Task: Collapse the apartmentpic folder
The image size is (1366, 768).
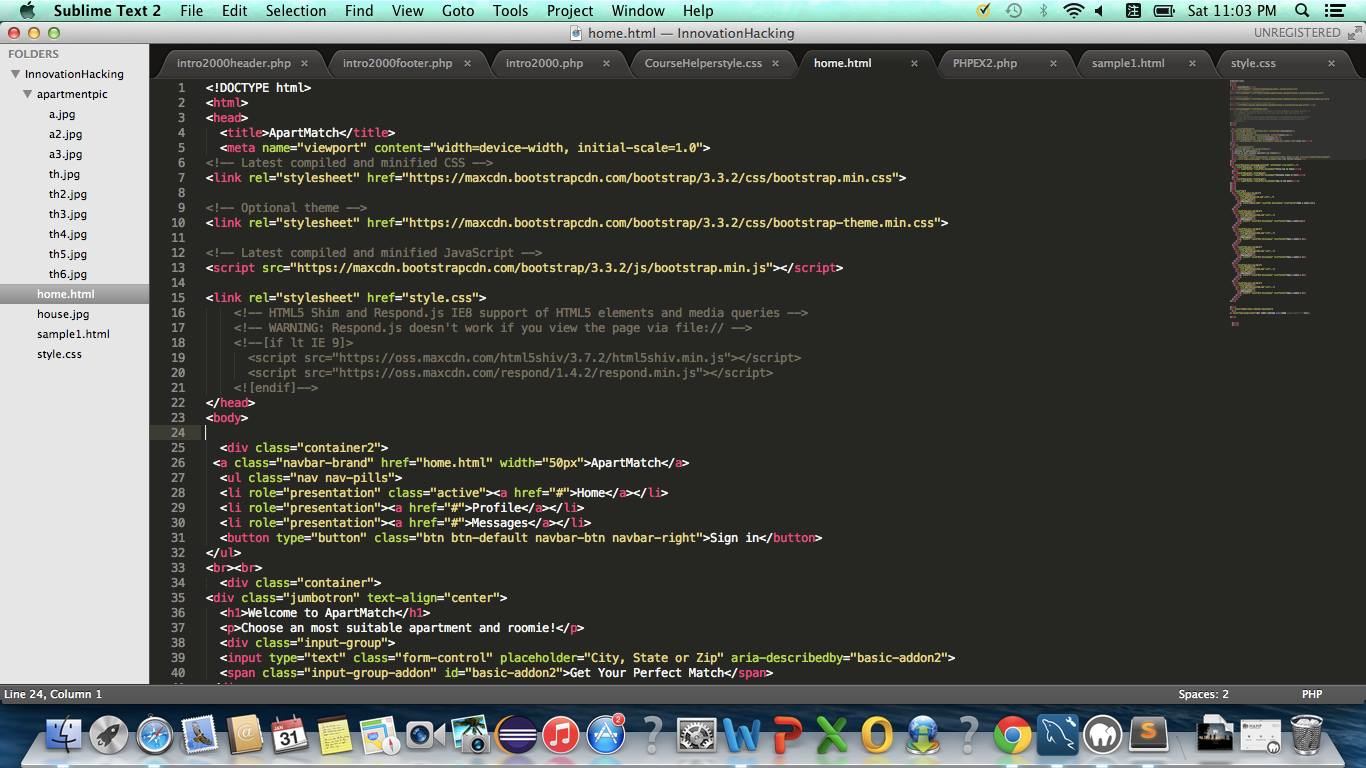Action: (28, 94)
